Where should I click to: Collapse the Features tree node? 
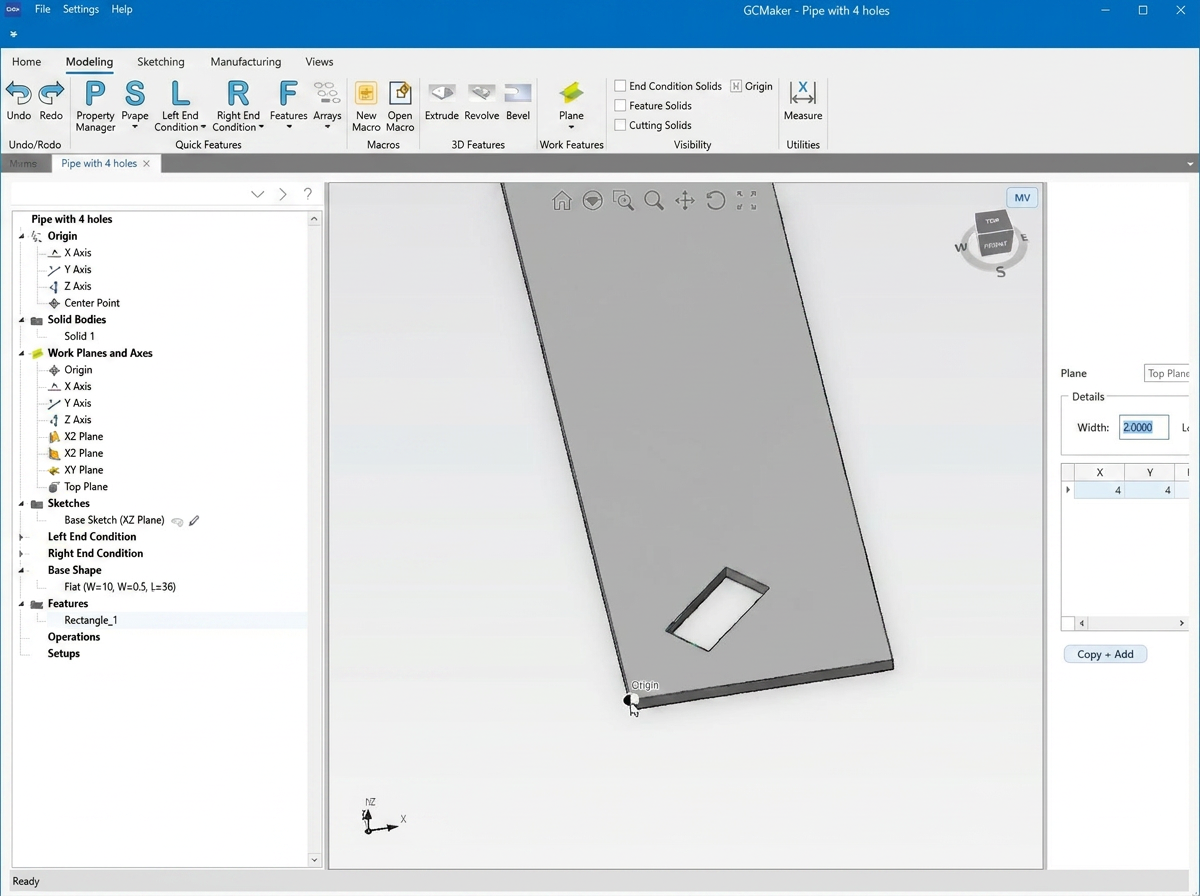(21, 604)
